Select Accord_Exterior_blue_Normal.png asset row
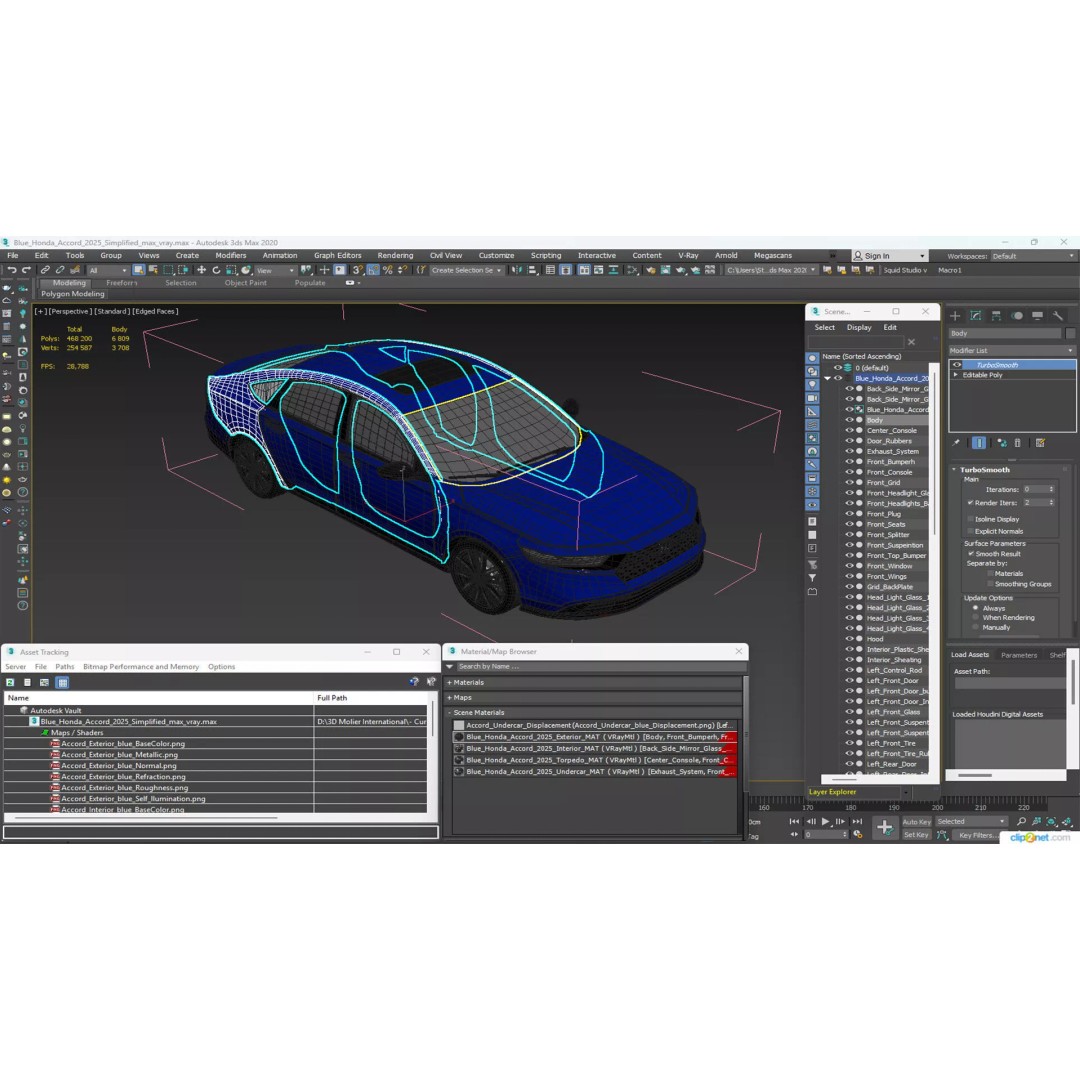This screenshot has height=1080, width=1080. tap(216, 766)
